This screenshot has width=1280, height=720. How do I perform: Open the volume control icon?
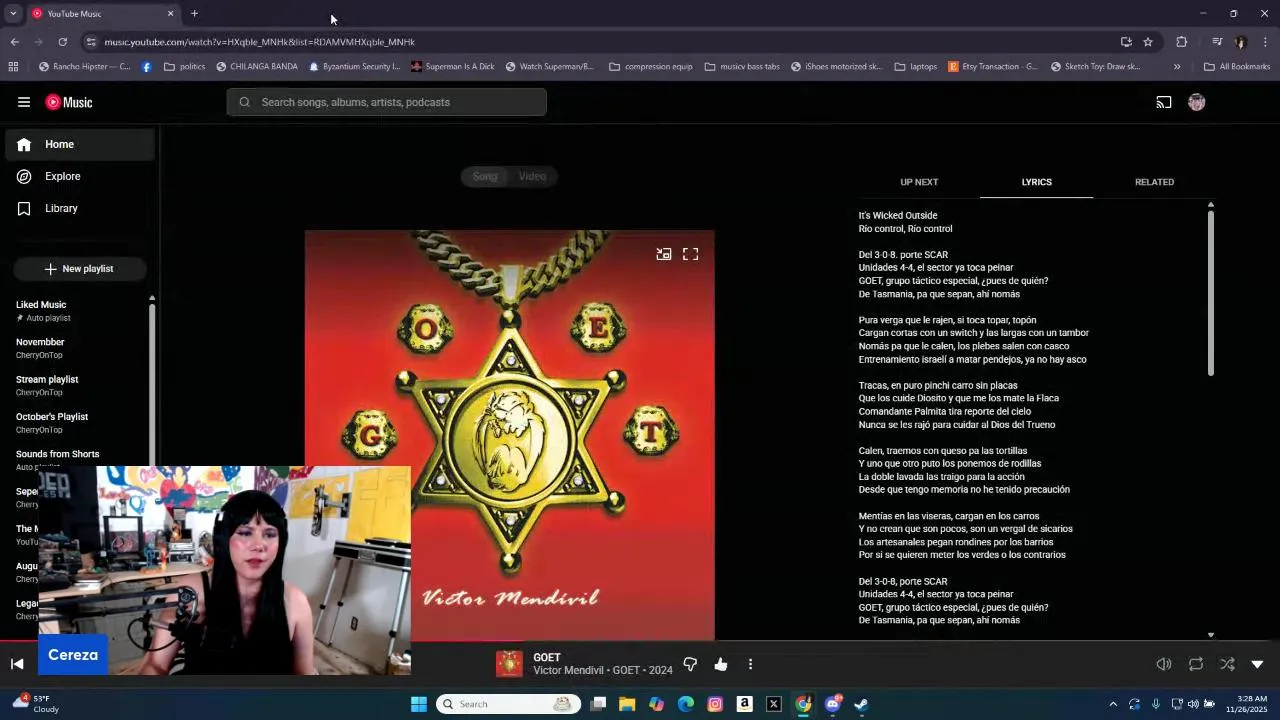tap(1164, 664)
